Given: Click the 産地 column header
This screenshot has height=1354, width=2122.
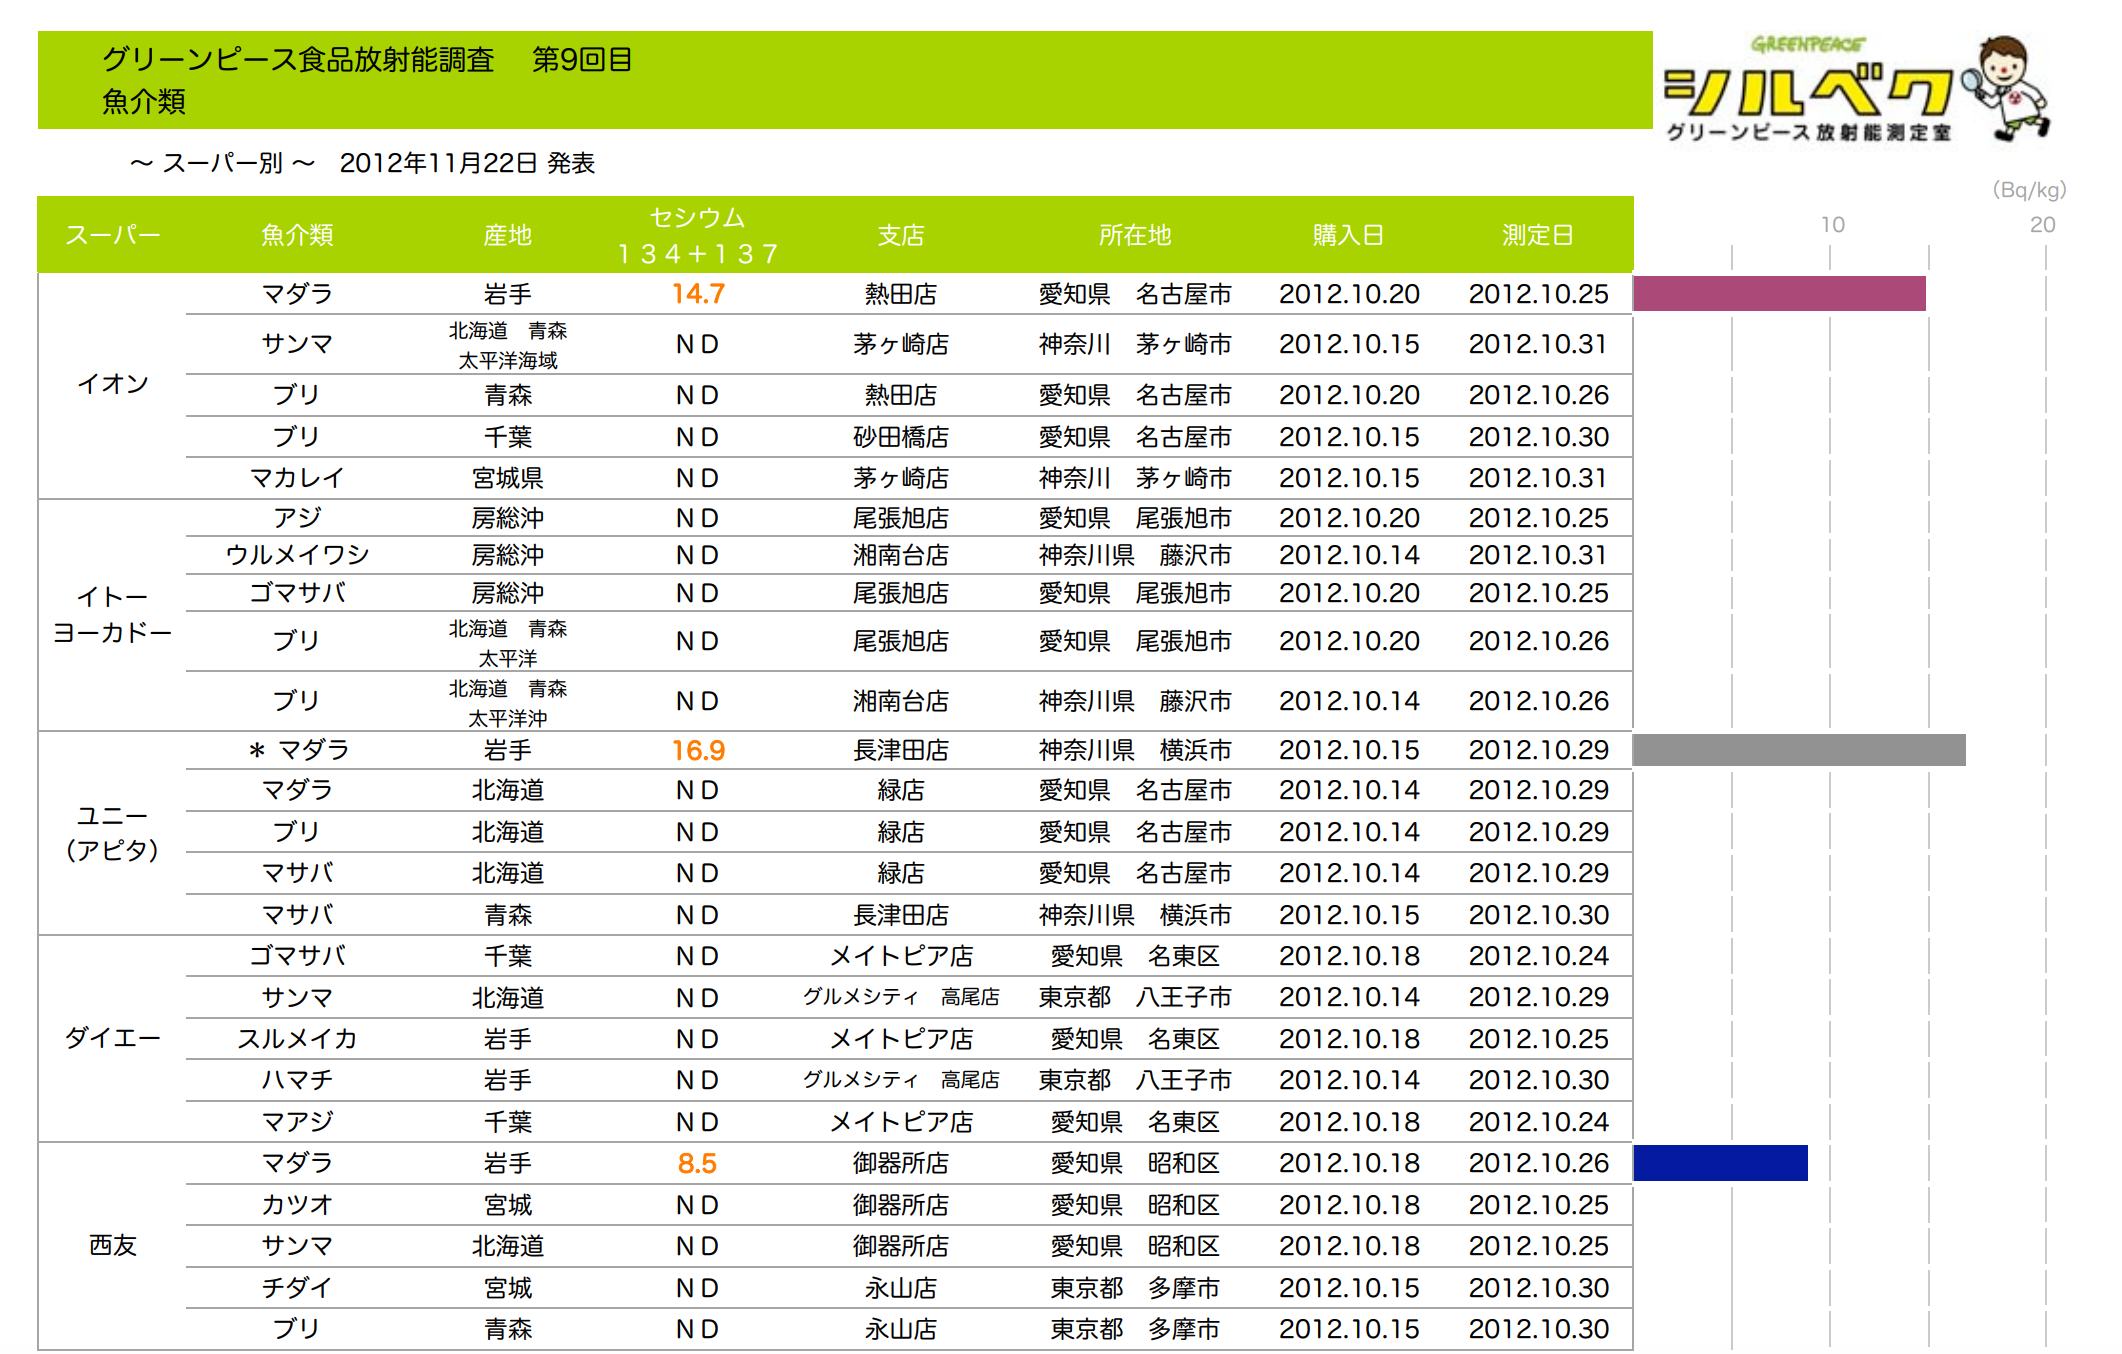Looking at the screenshot, I should pos(507,235).
